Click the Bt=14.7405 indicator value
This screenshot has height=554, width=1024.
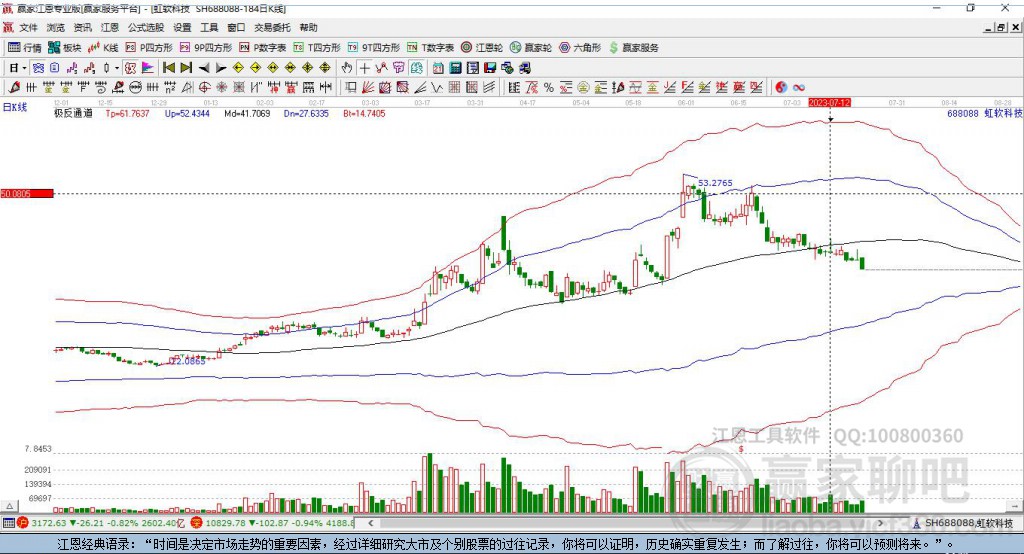pyautogui.click(x=364, y=113)
